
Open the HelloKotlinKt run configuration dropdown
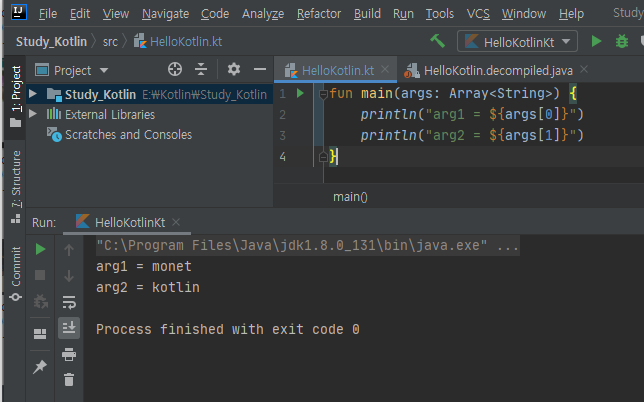[x=518, y=41]
